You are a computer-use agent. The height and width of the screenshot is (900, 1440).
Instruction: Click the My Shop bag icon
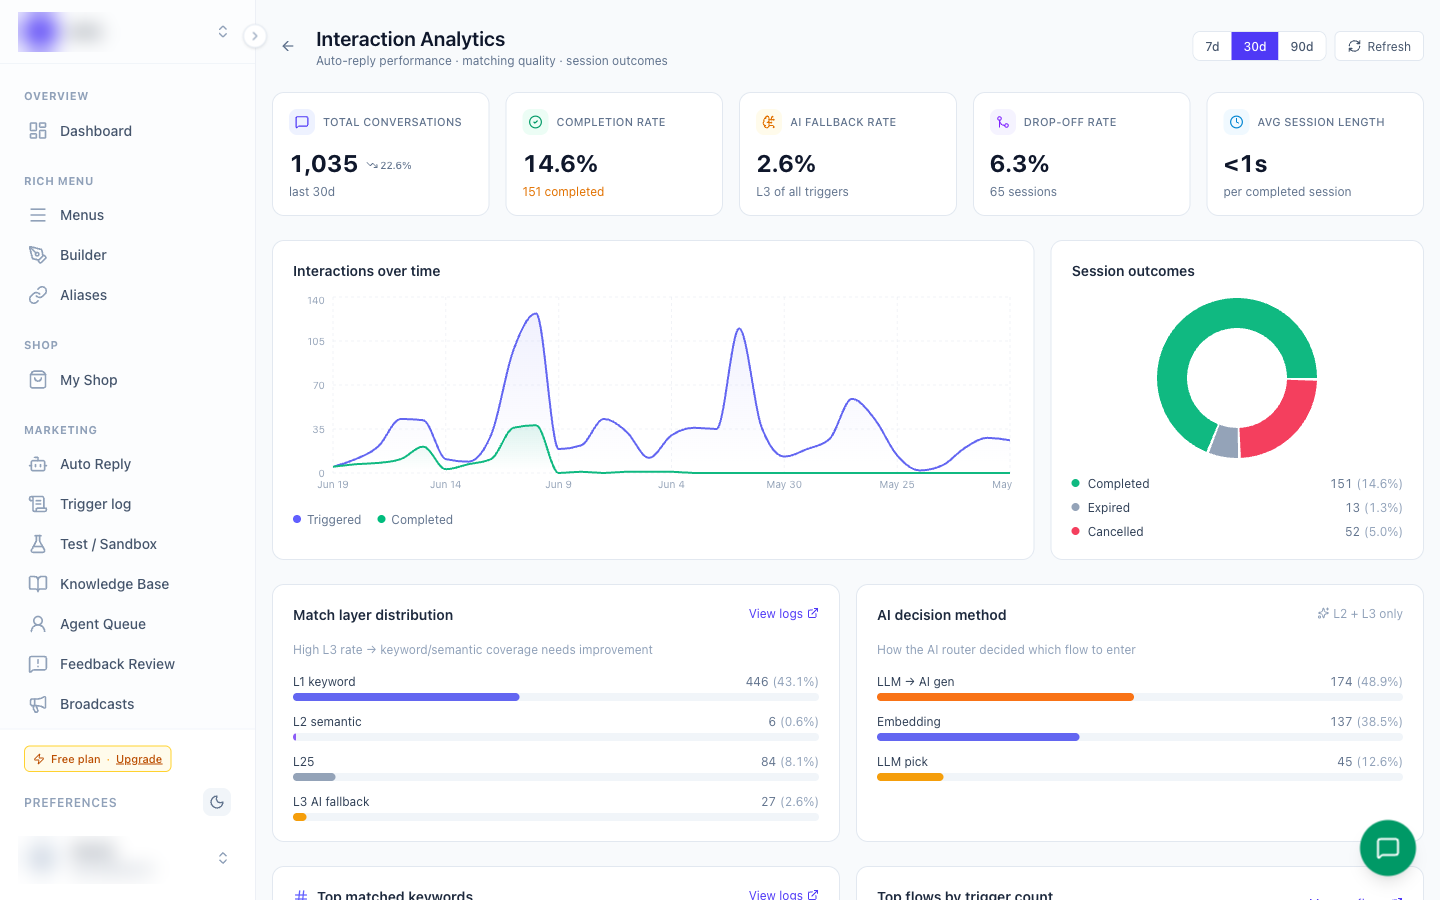tap(38, 380)
